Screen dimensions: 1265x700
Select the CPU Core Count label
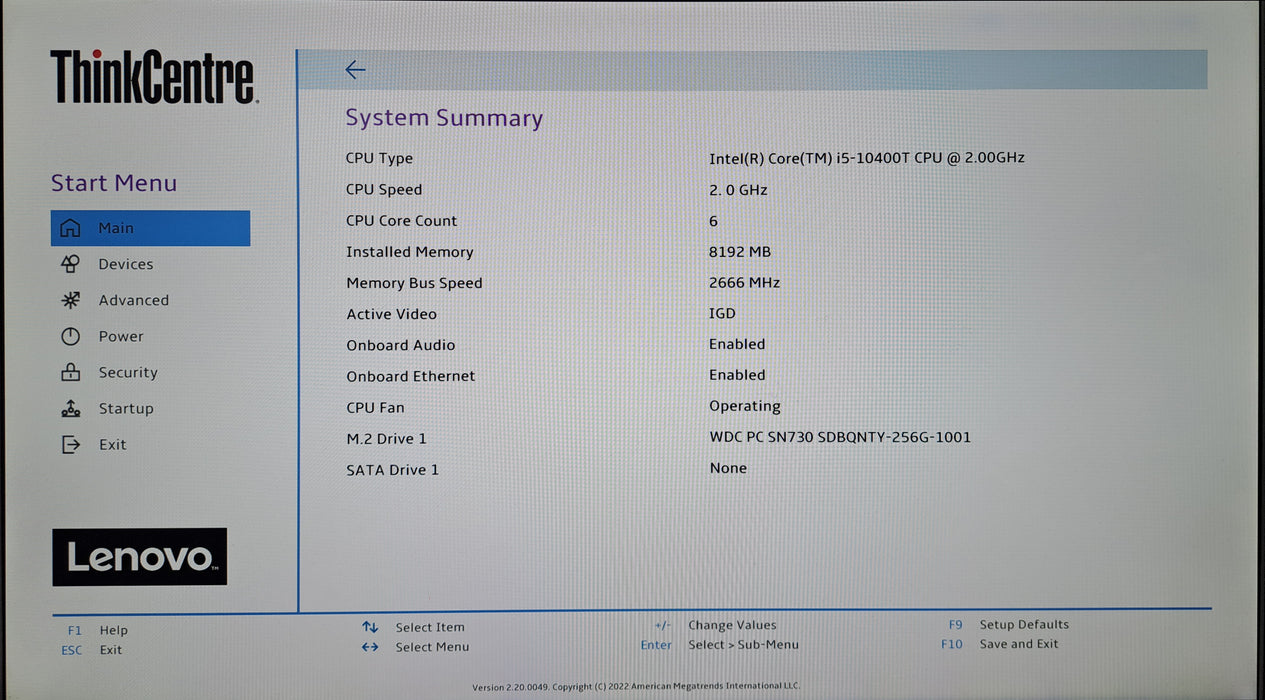(x=401, y=220)
